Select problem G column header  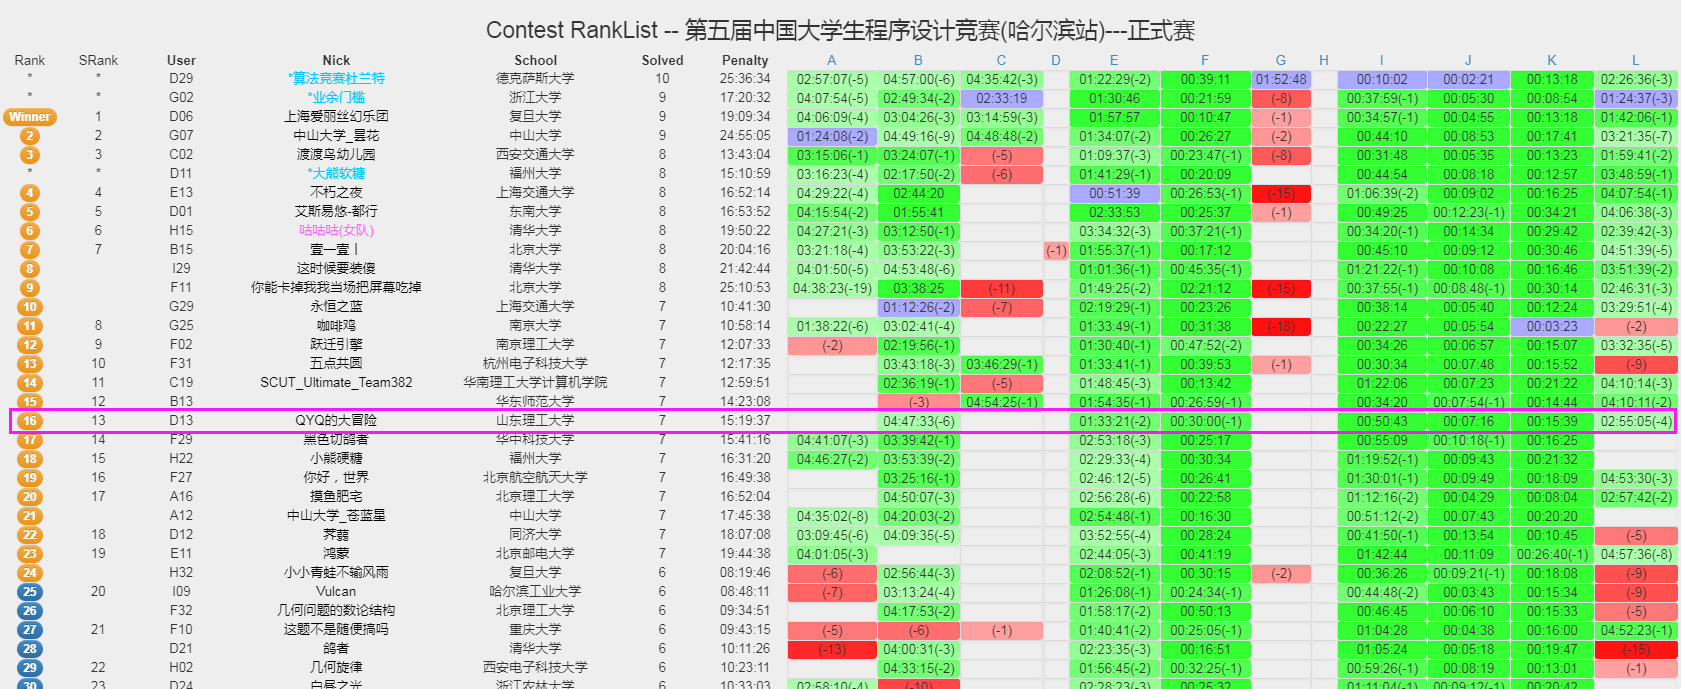(x=1281, y=60)
